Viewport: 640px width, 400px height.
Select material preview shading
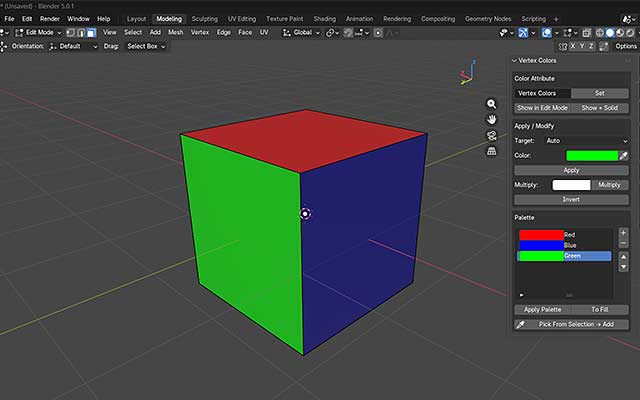coord(620,33)
